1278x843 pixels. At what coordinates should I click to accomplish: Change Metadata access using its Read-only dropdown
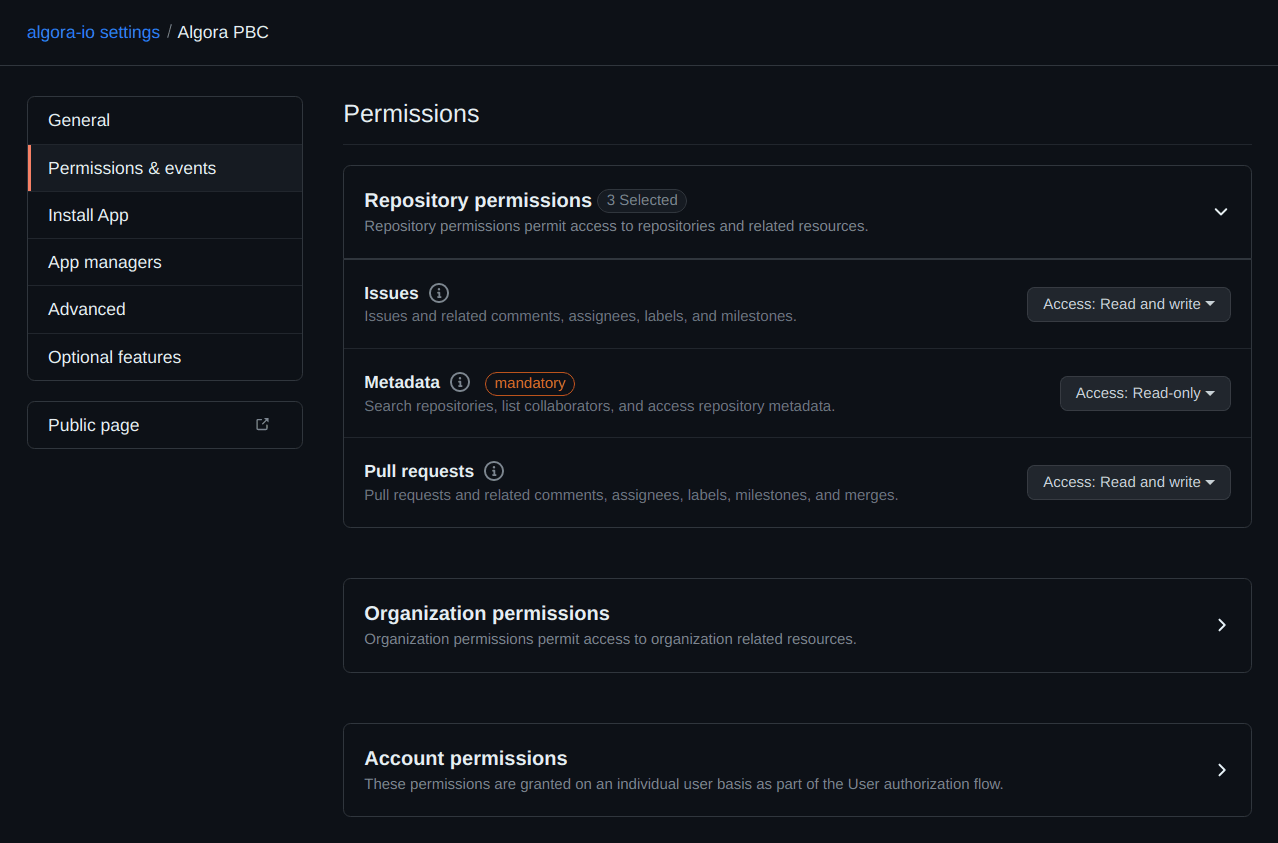[x=1144, y=393]
